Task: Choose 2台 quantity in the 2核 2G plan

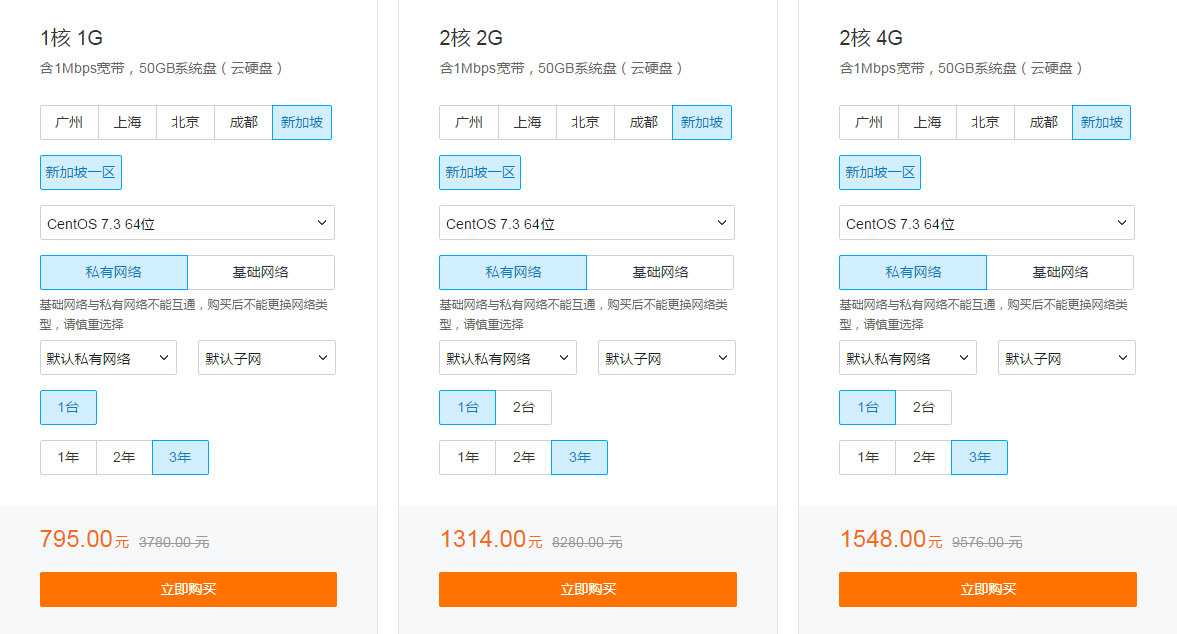Action: (x=524, y=407)
